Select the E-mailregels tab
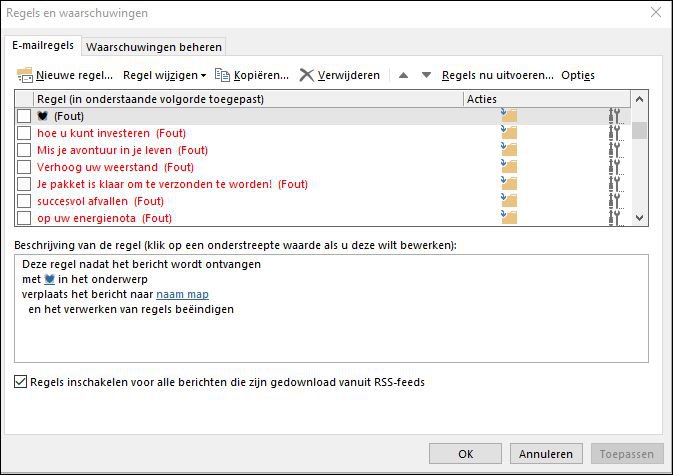This screenshot has height=475, width=673. (x=44, y=45)
